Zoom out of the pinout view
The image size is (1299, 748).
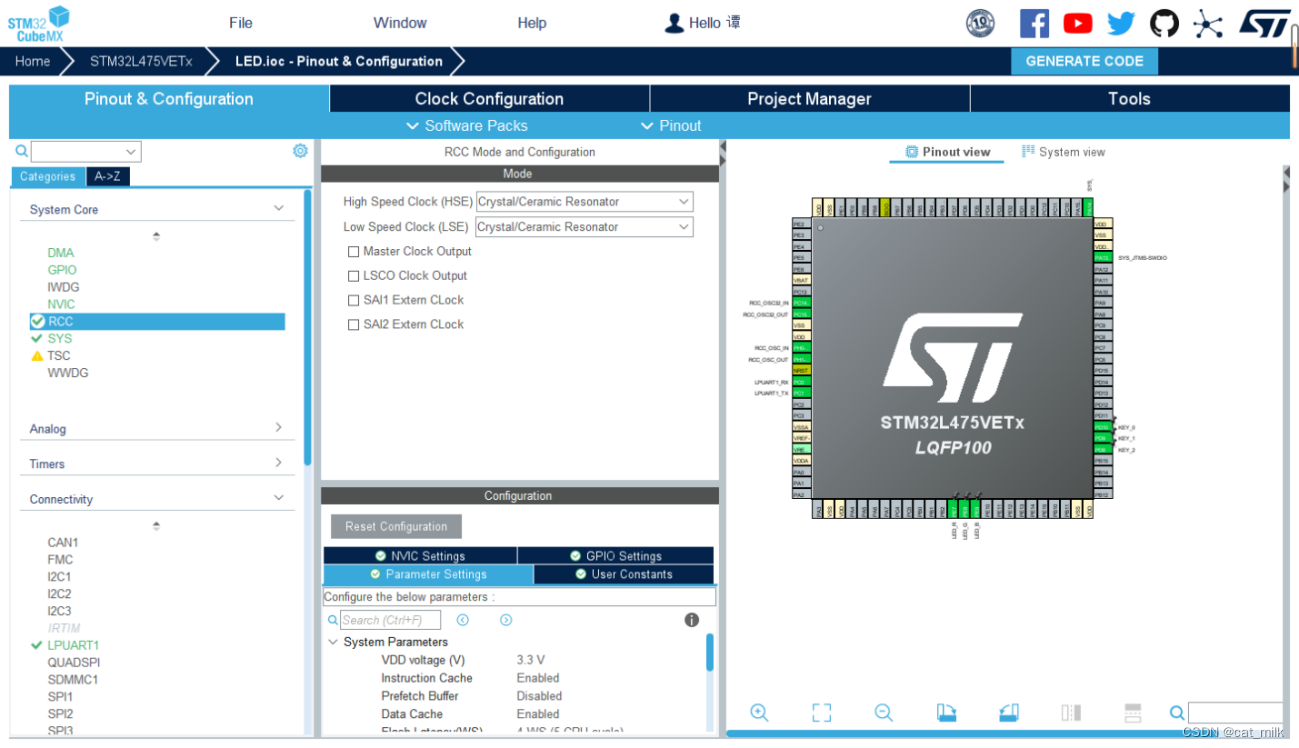[883, 713]
